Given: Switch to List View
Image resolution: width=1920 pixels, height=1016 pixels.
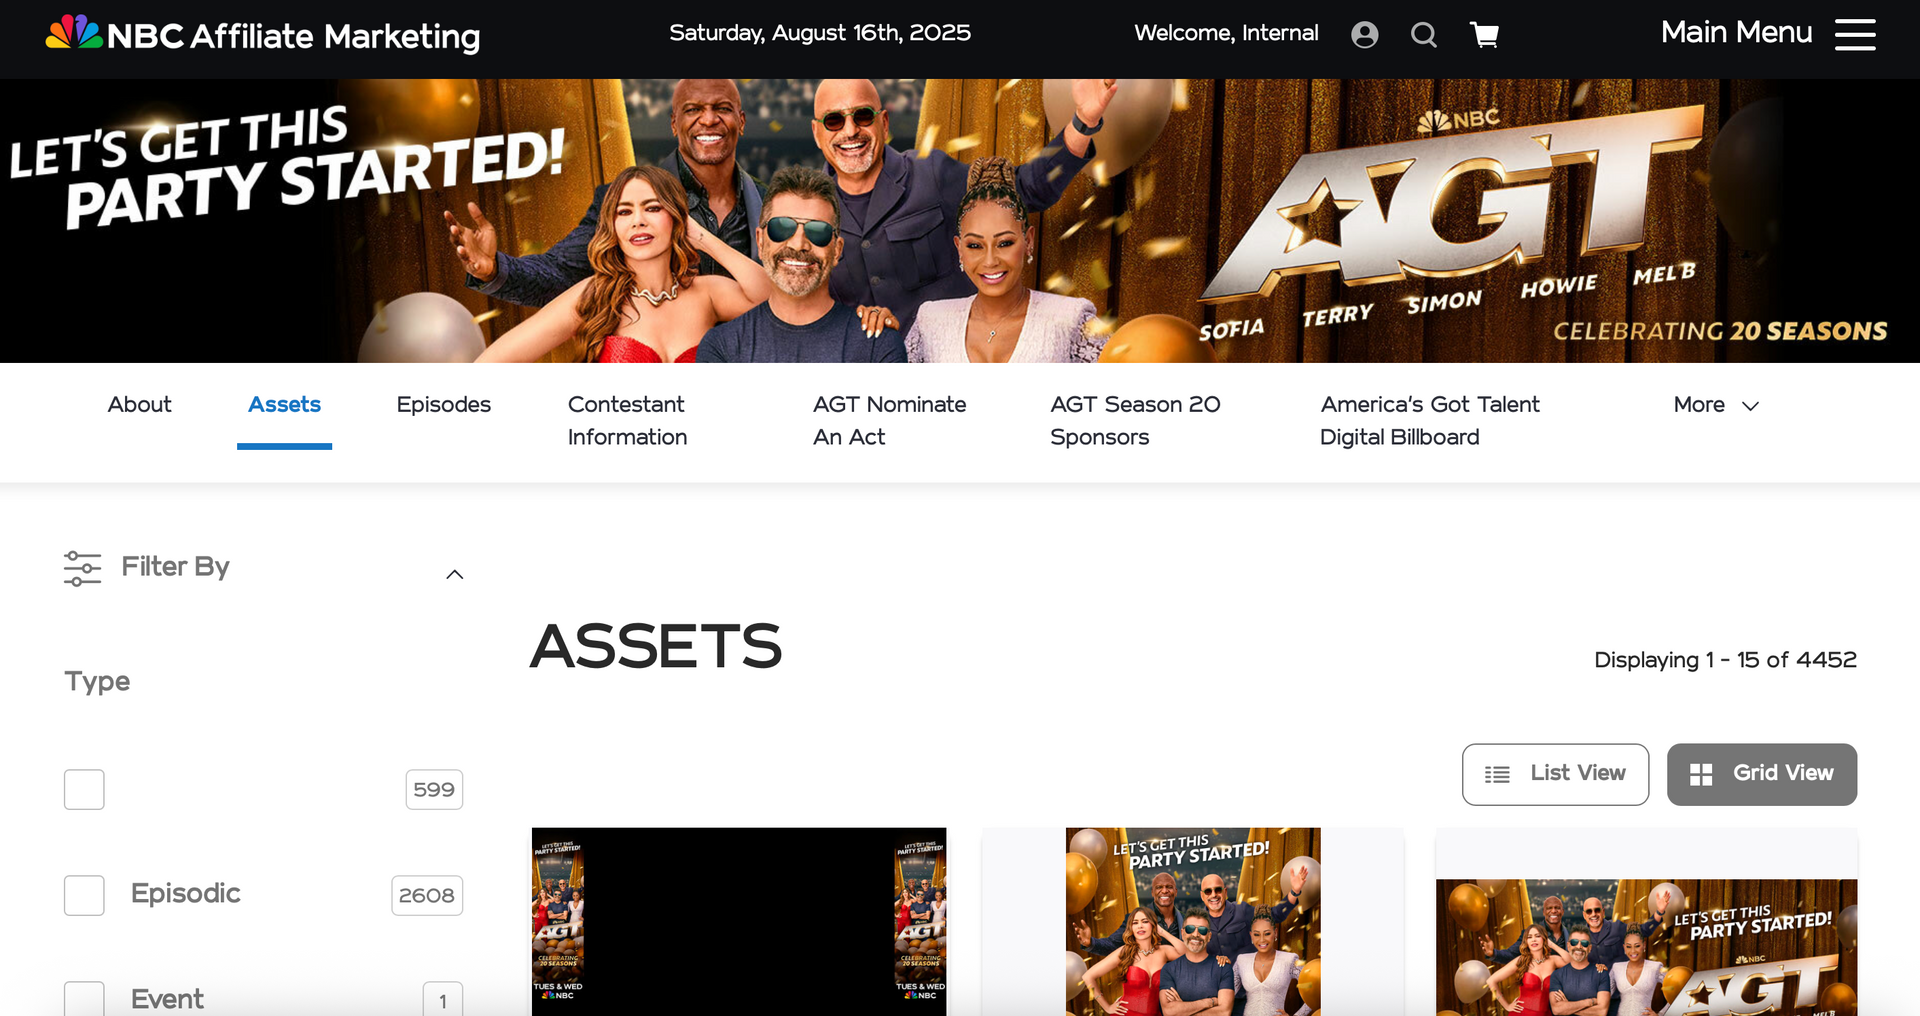Looking at the screenshot, I should pos(1555,774).
